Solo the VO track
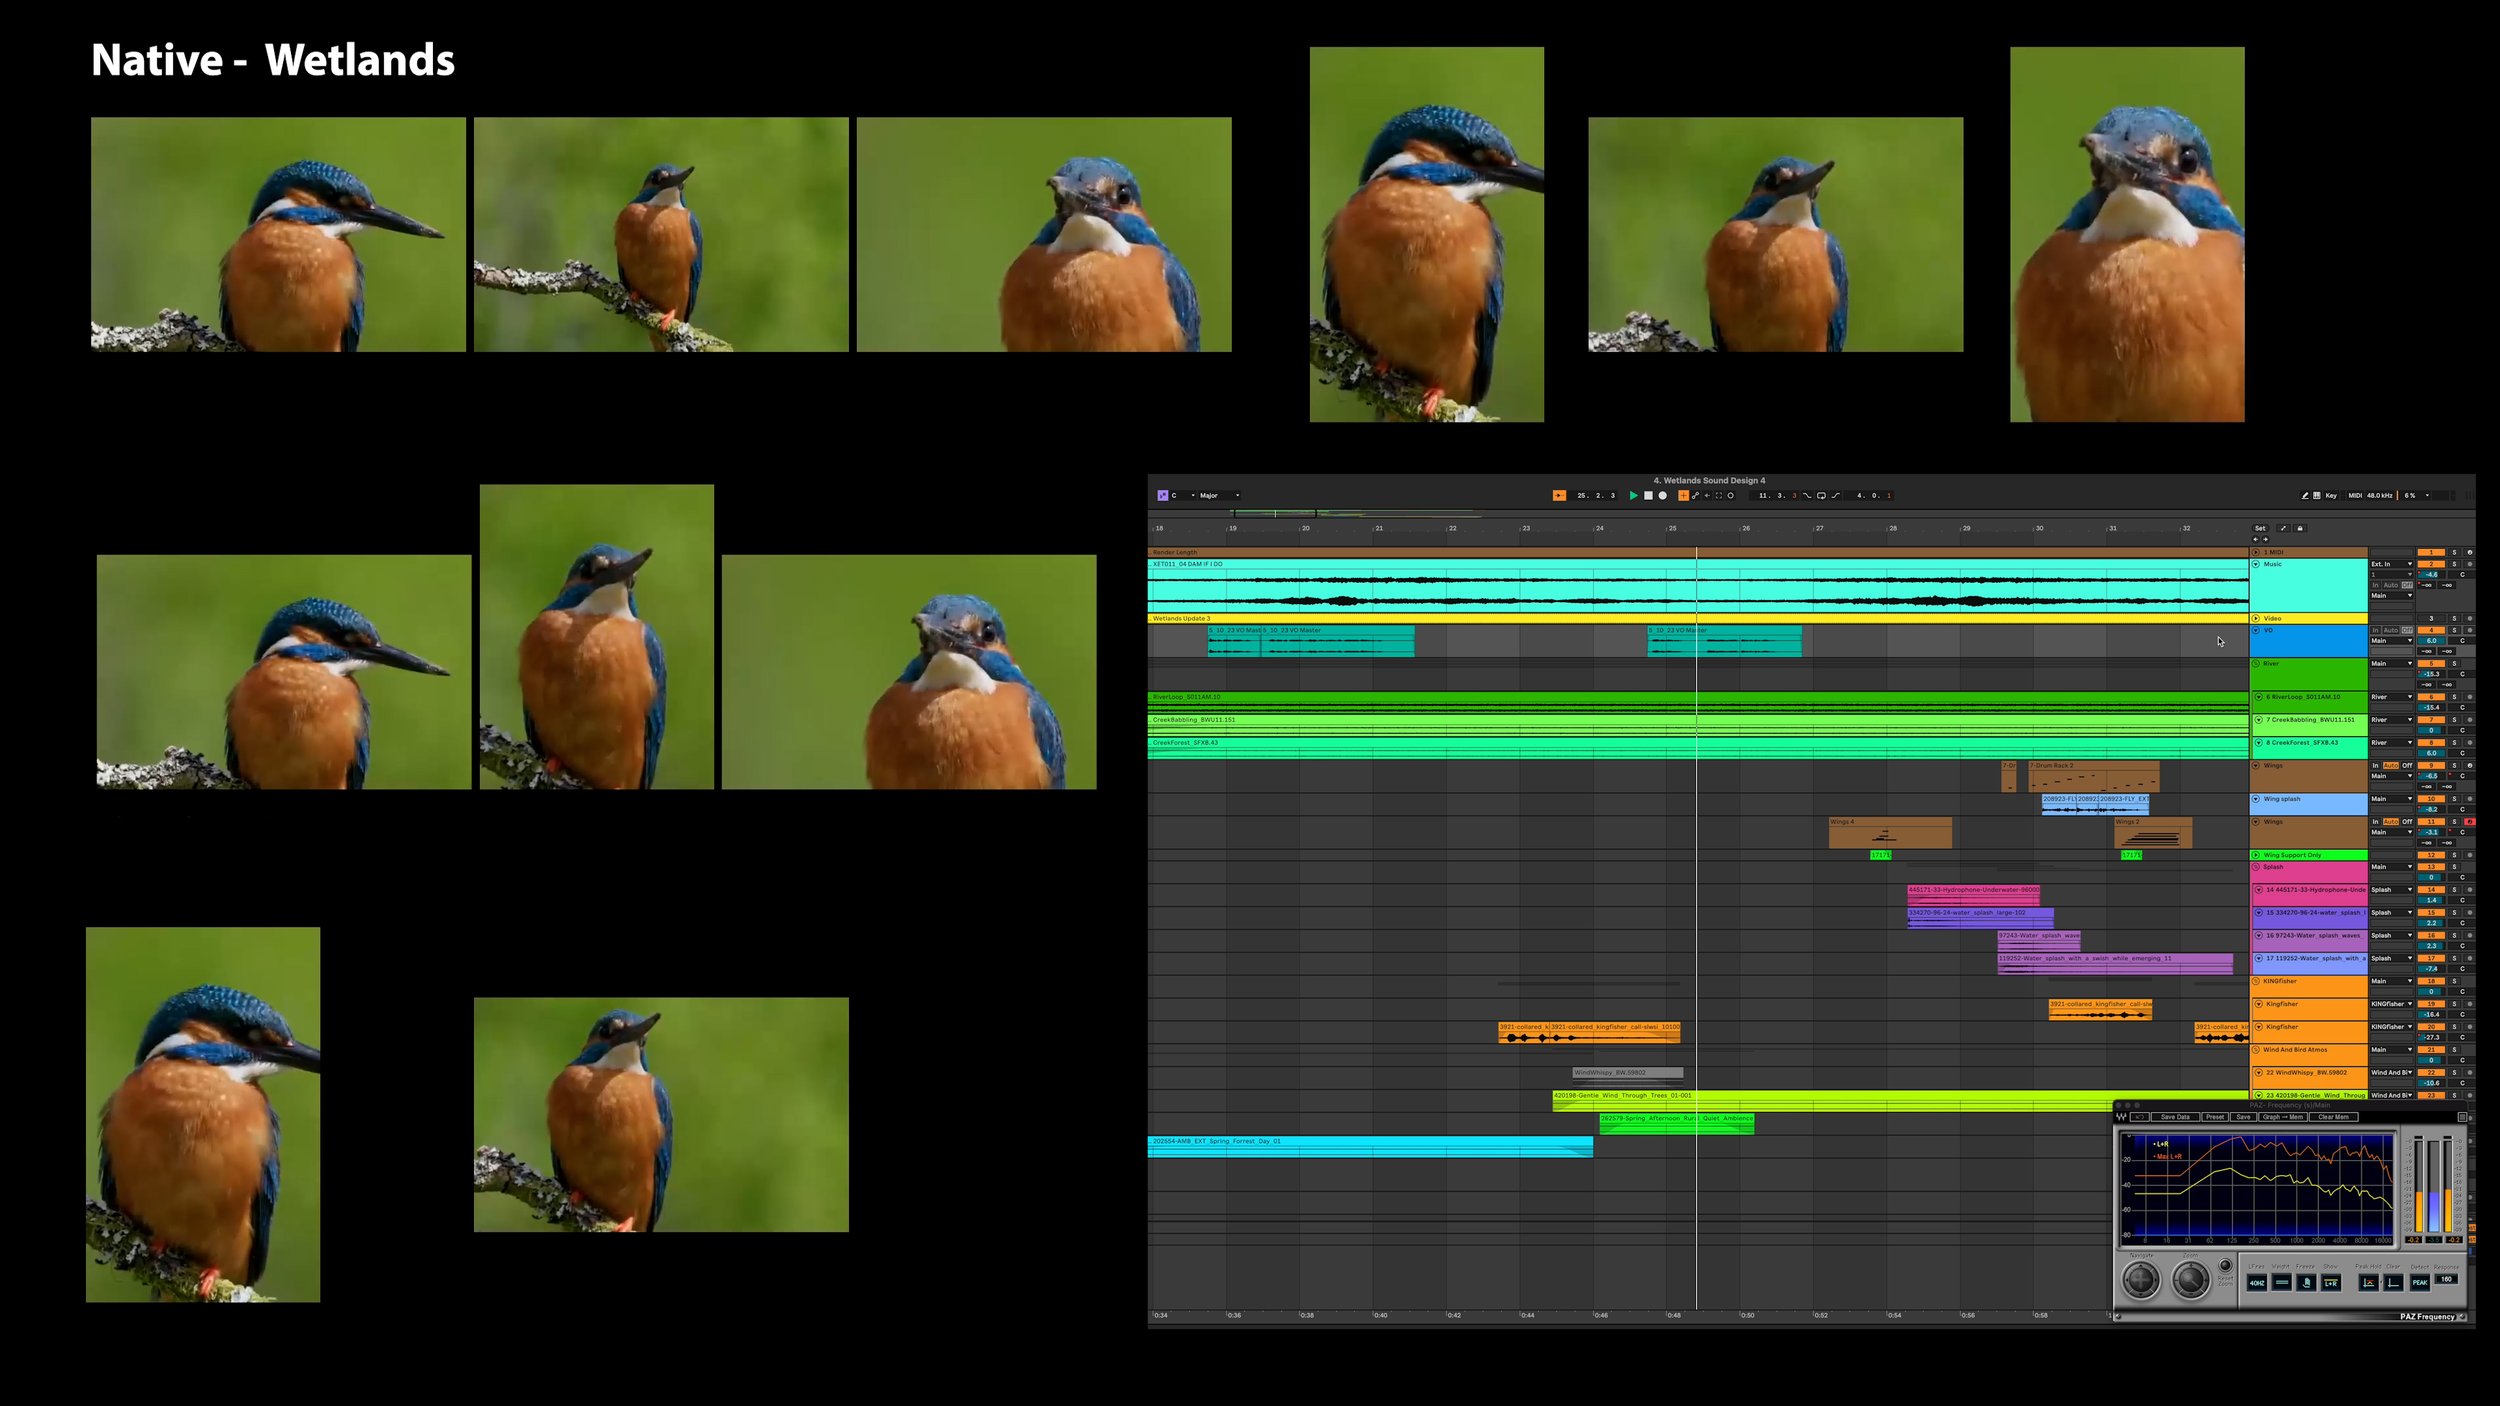This screenshot has width=2500, height=1406. click(2454, 630)
